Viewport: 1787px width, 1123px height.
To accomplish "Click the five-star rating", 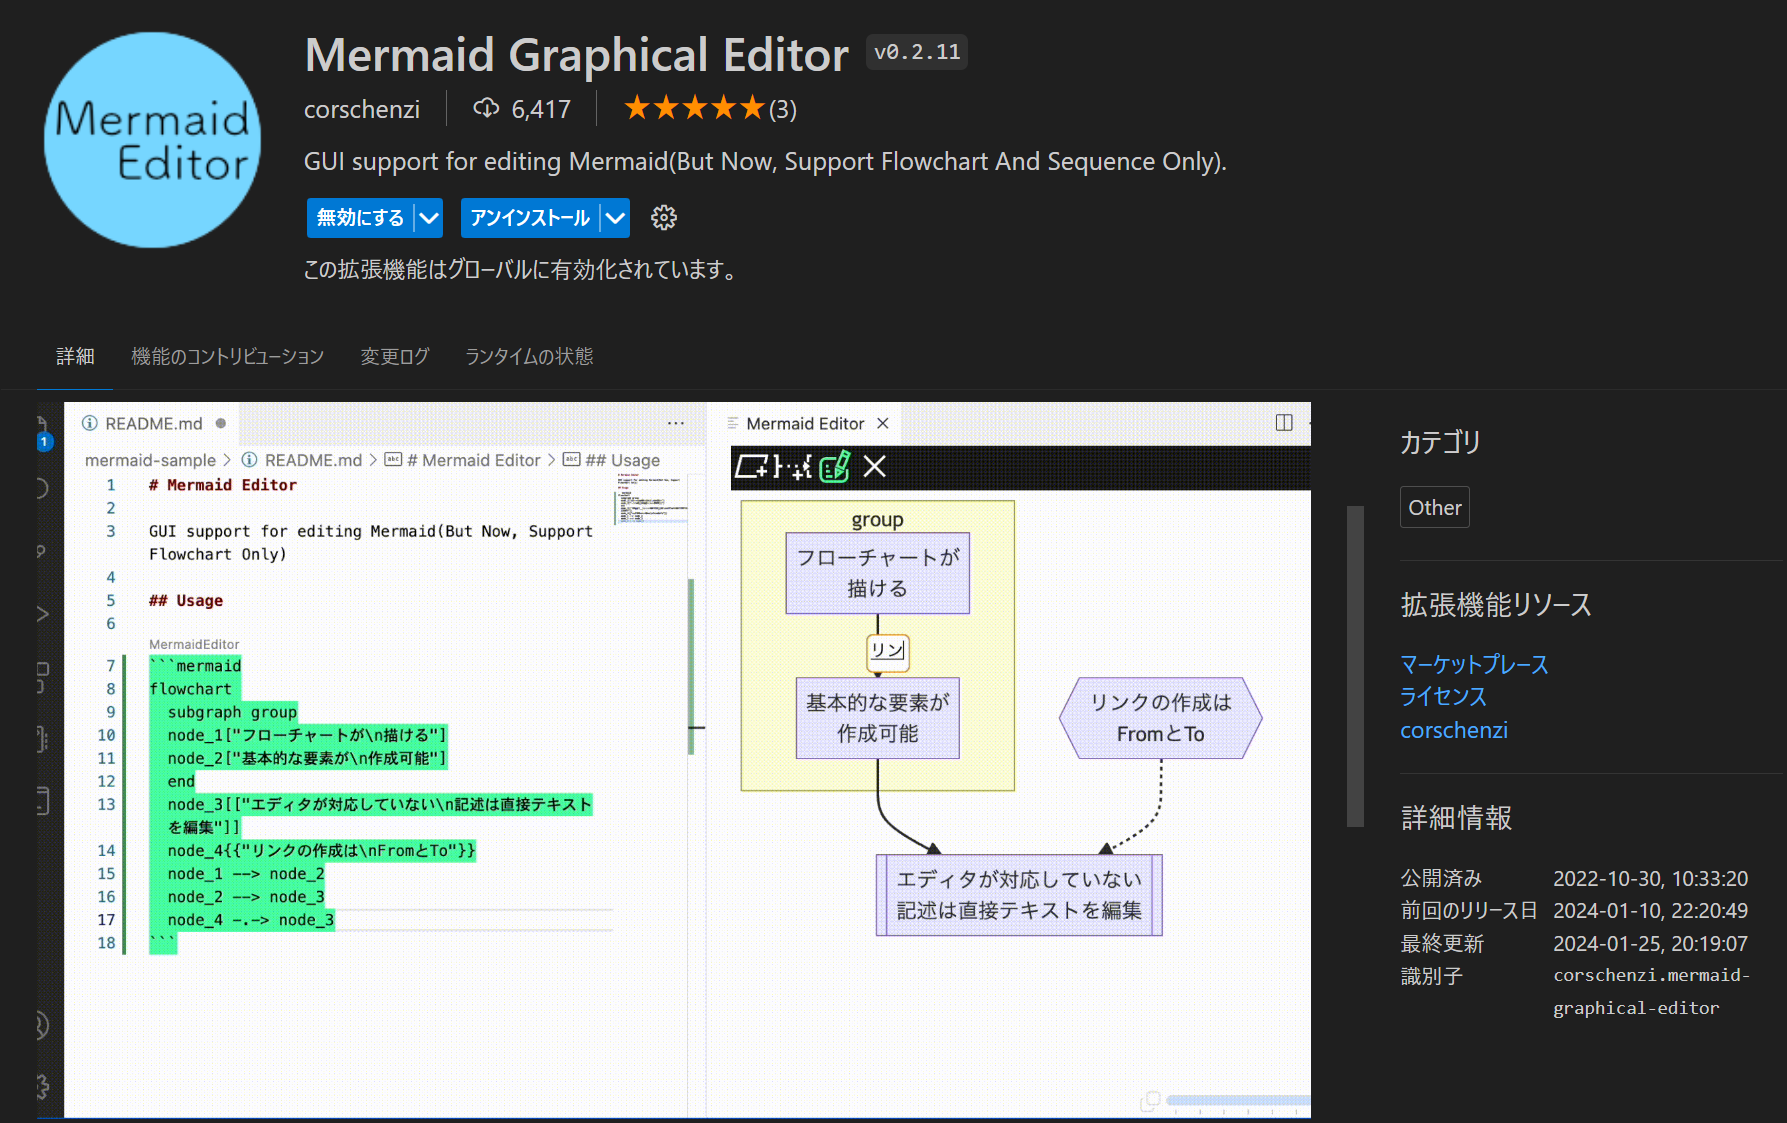I will click(694, 108).
